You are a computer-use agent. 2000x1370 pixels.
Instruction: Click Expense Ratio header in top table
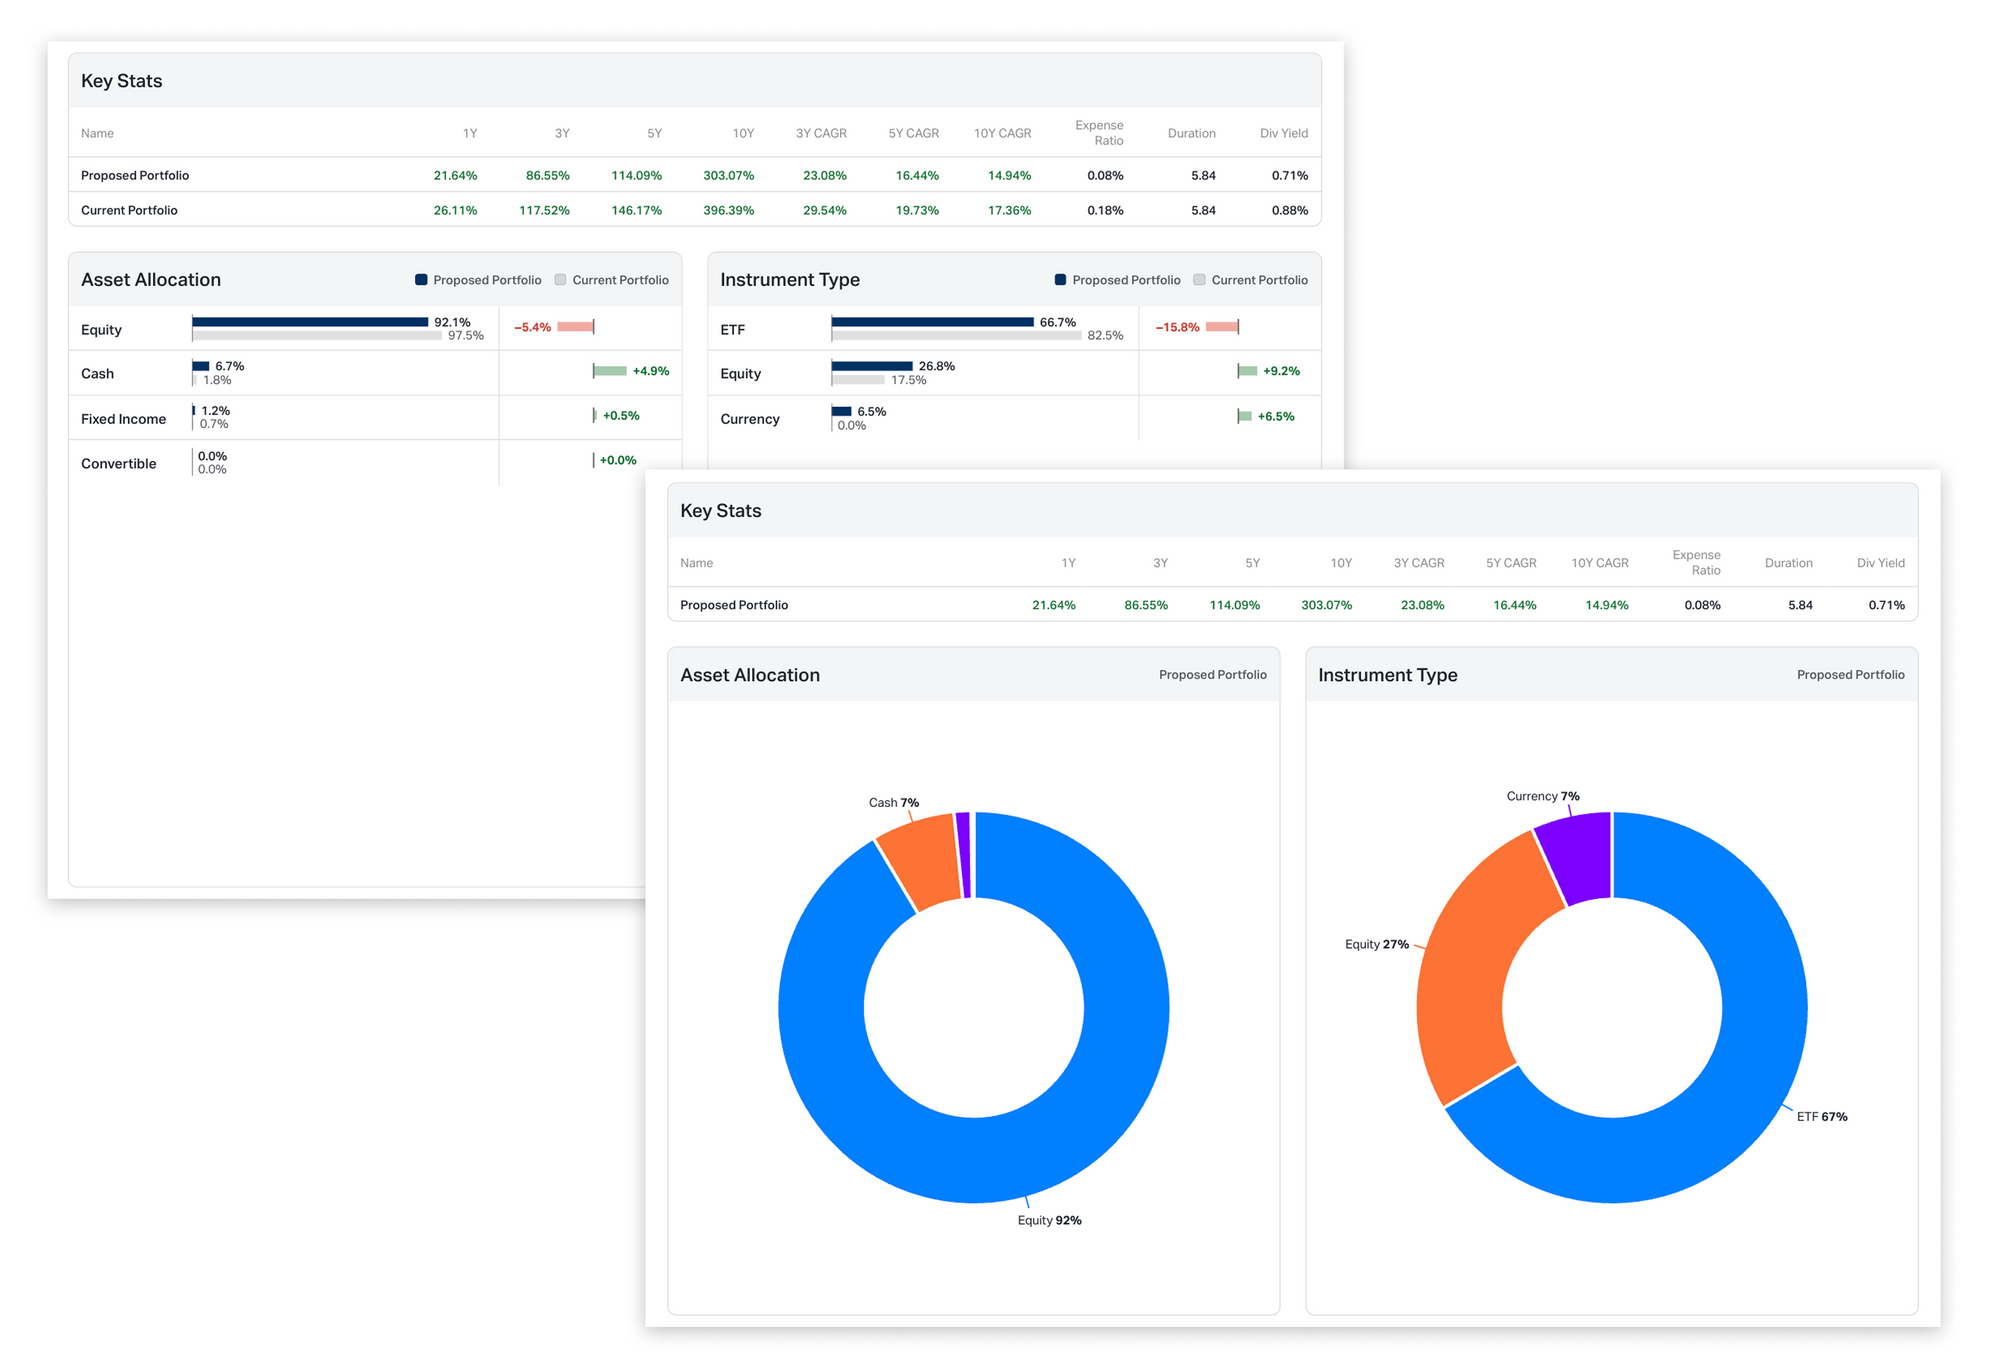pos(1098,133)
